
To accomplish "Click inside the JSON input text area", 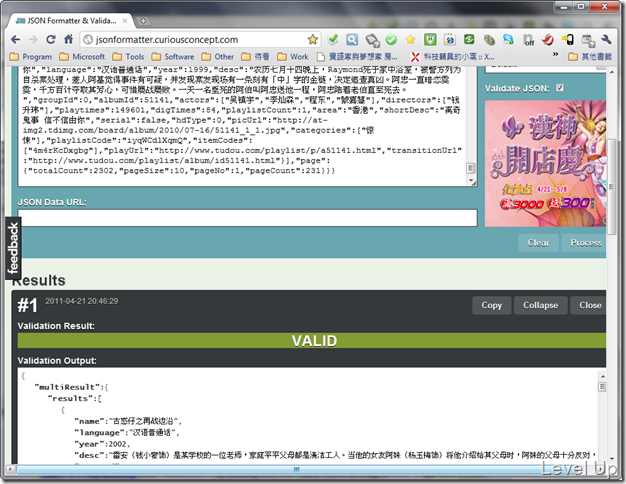I will (x=242, y=126).
